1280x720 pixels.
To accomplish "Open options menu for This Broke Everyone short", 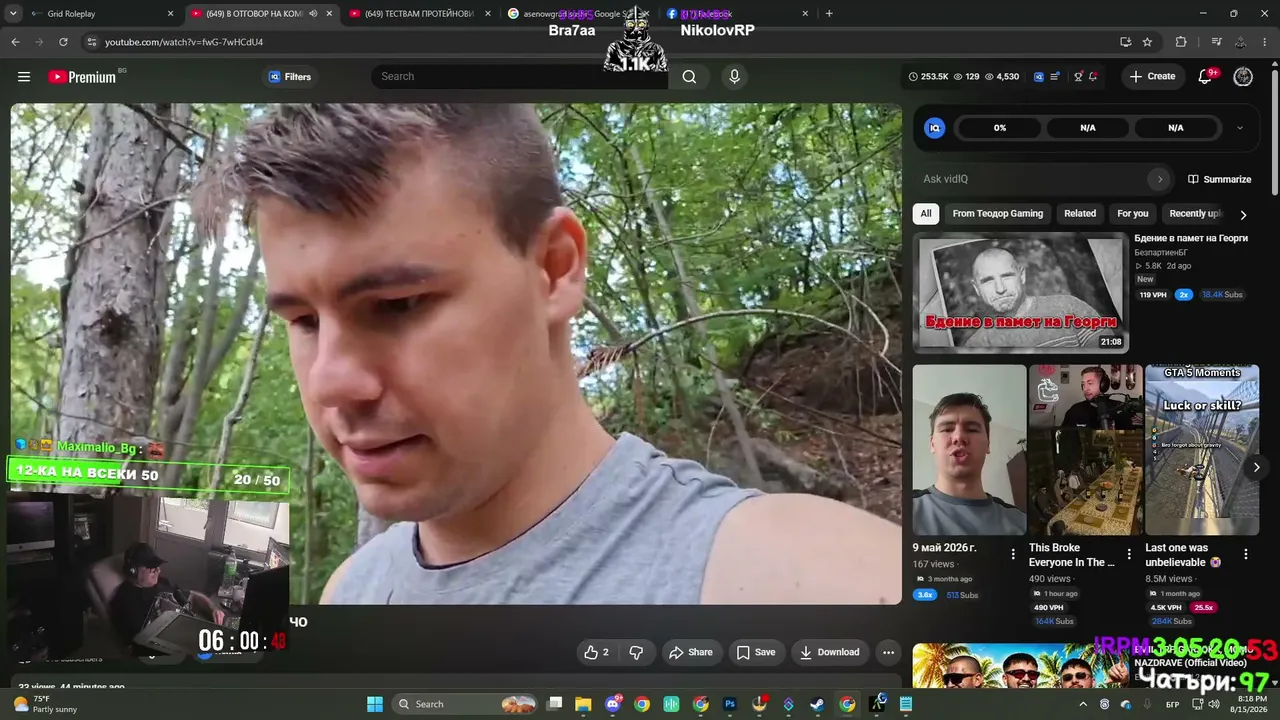I will [x=1129, y=554].
